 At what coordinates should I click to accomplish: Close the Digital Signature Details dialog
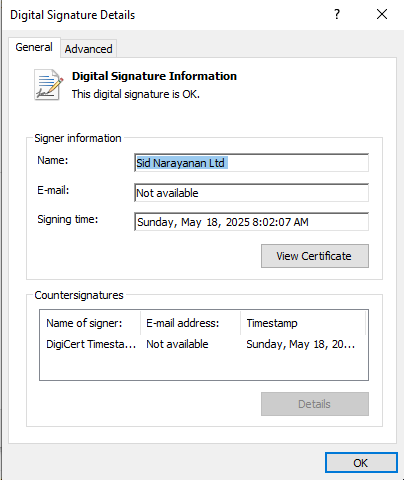[x=382, y=14]
